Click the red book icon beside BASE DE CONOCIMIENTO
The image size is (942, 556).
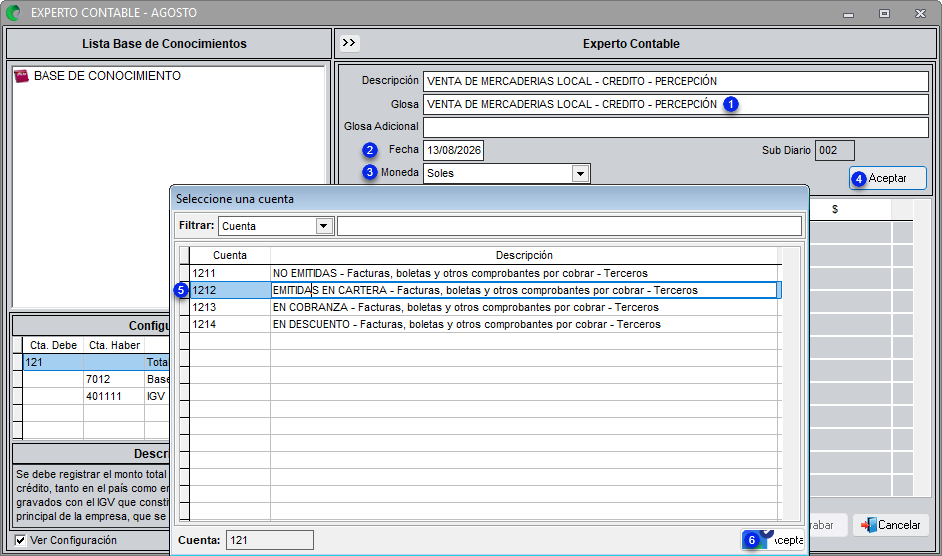(x=22, y=76)
